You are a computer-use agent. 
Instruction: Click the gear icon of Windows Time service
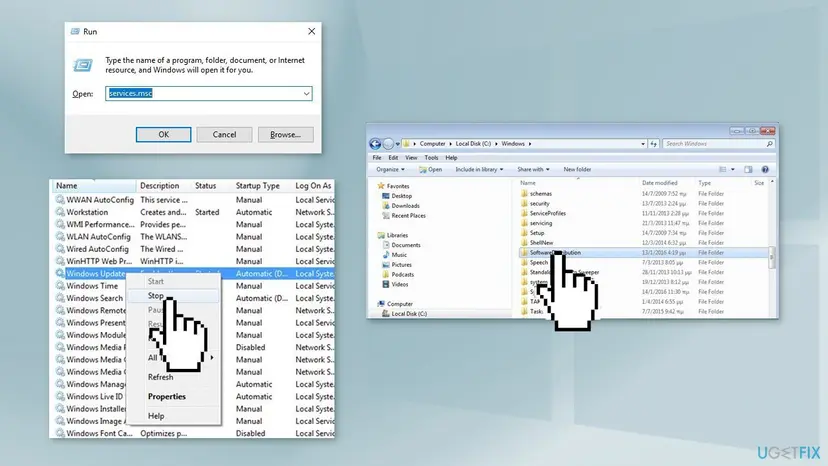tap(60, 286)
